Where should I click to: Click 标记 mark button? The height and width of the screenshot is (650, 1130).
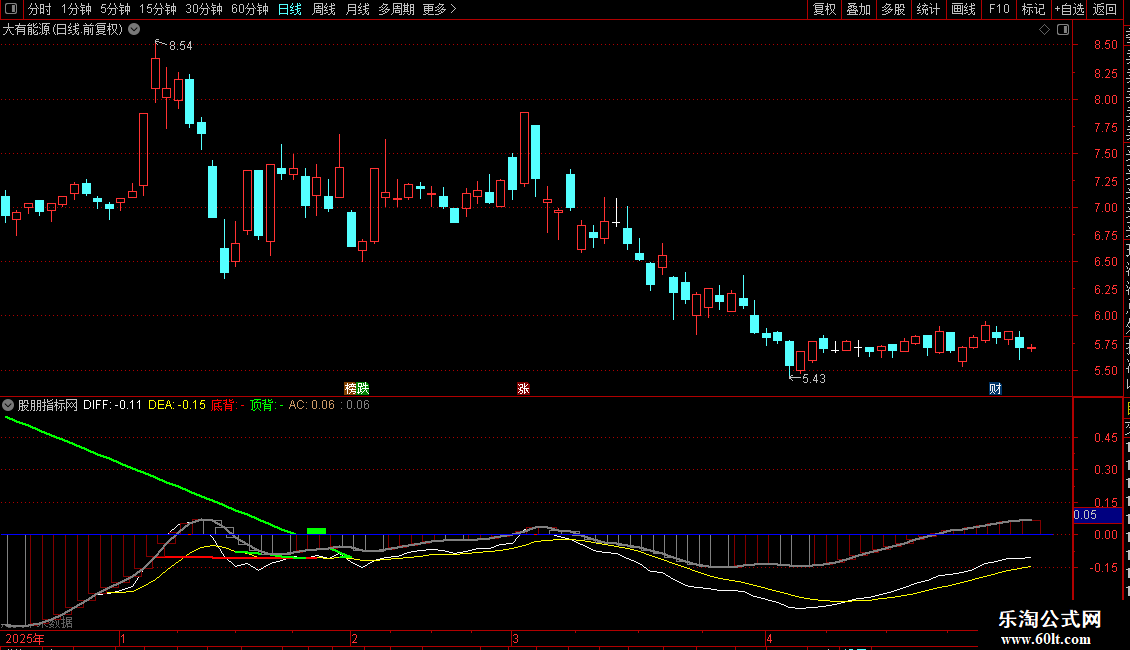[1033, 9]
